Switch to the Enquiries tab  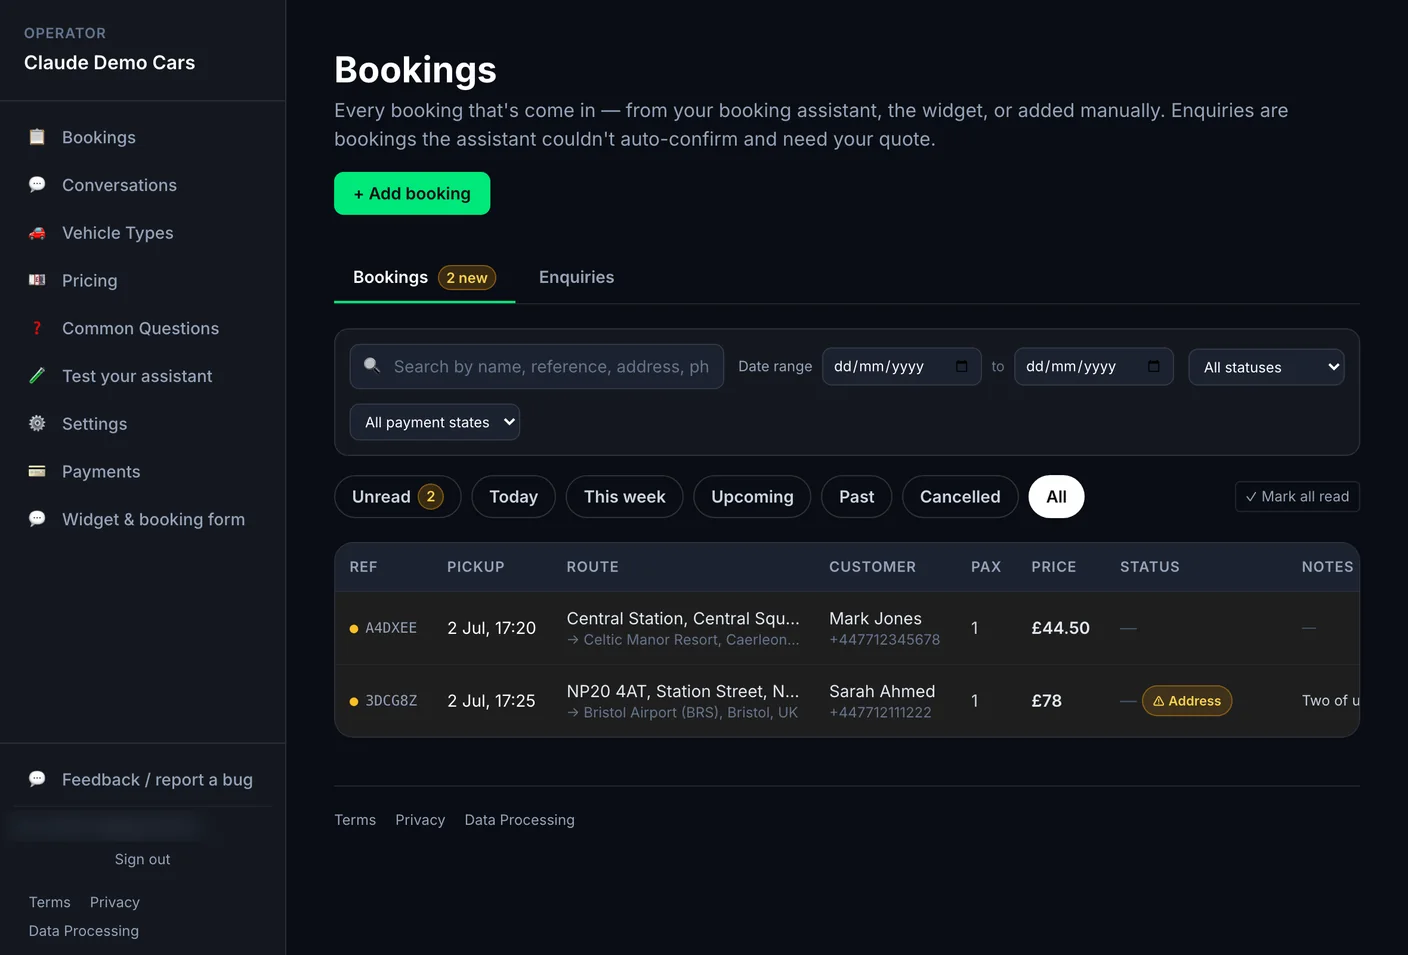(x=576, y=277)
